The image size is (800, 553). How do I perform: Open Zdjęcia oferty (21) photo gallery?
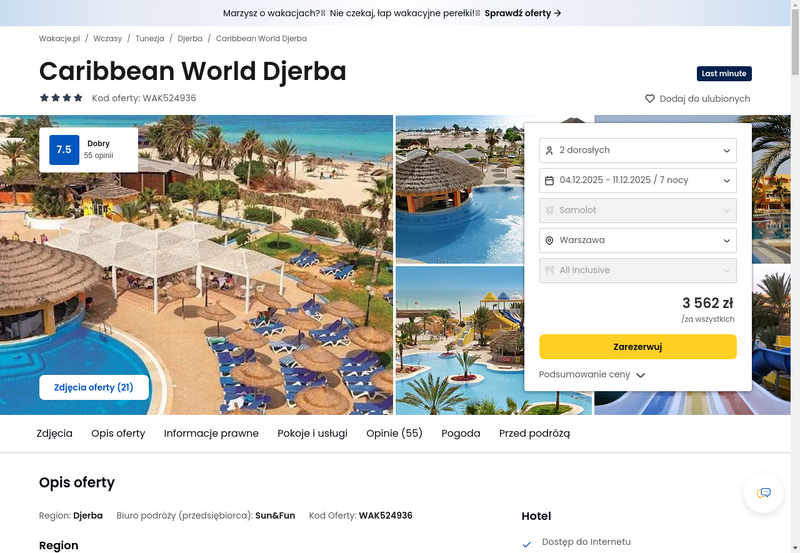click(94, 387)
